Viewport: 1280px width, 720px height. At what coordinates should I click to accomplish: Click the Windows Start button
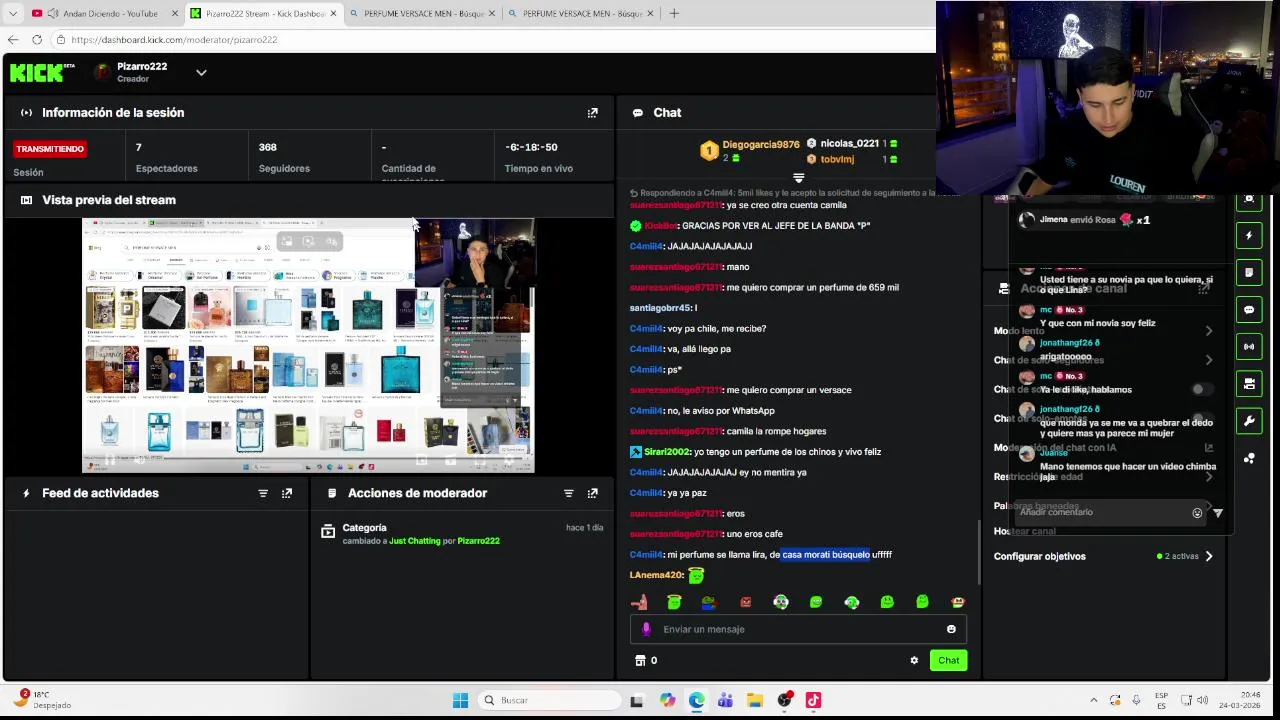coord(460,700)
